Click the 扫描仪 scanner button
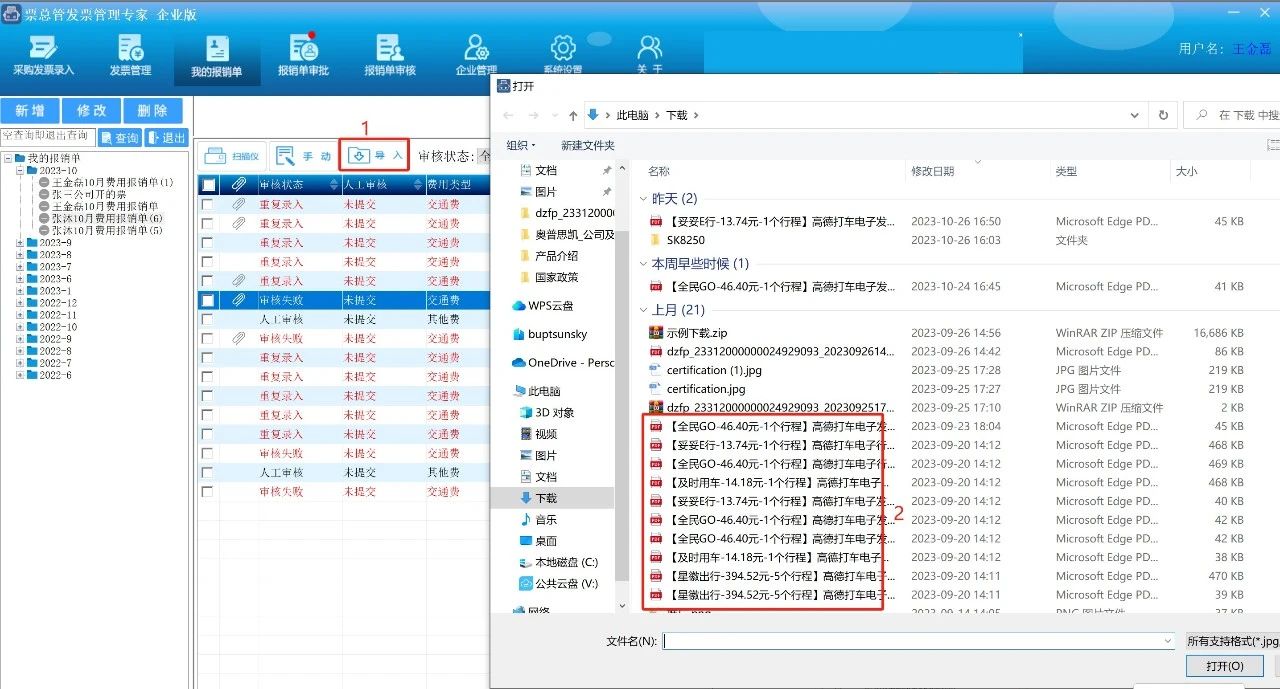 point(232,156)
